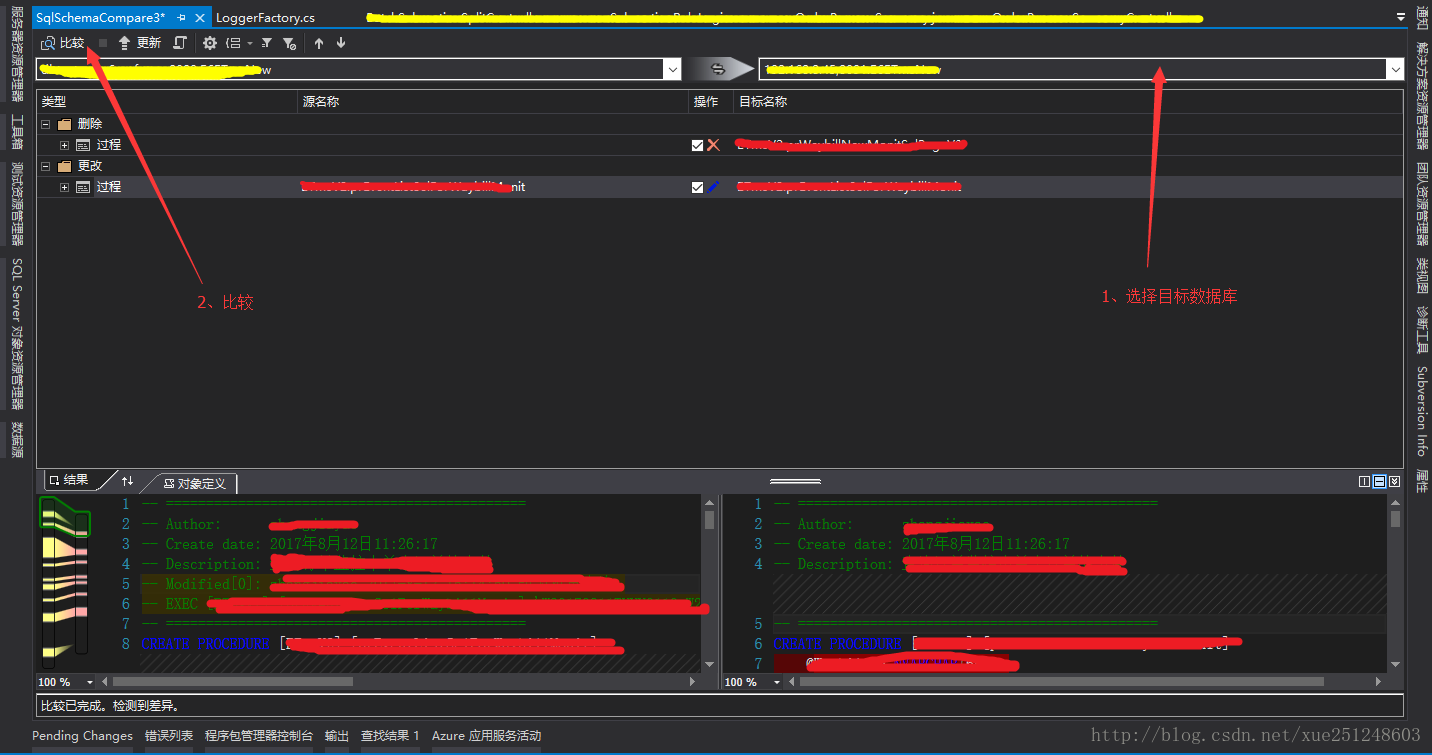The image size is (1432, 755).
Task: Open the 诊断工具 side panel
Action: (1422, 329)
